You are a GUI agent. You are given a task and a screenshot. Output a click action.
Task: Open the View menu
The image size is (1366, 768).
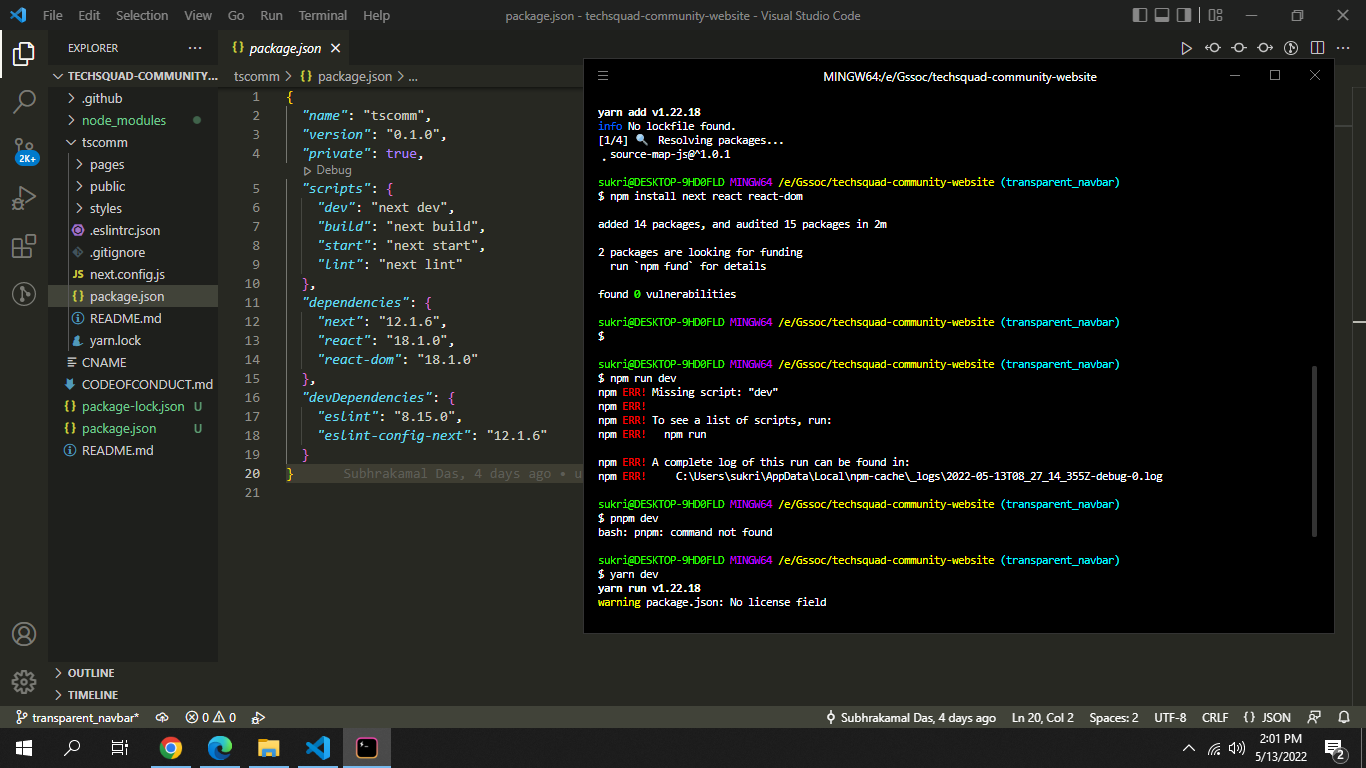(x=198, y=16)
